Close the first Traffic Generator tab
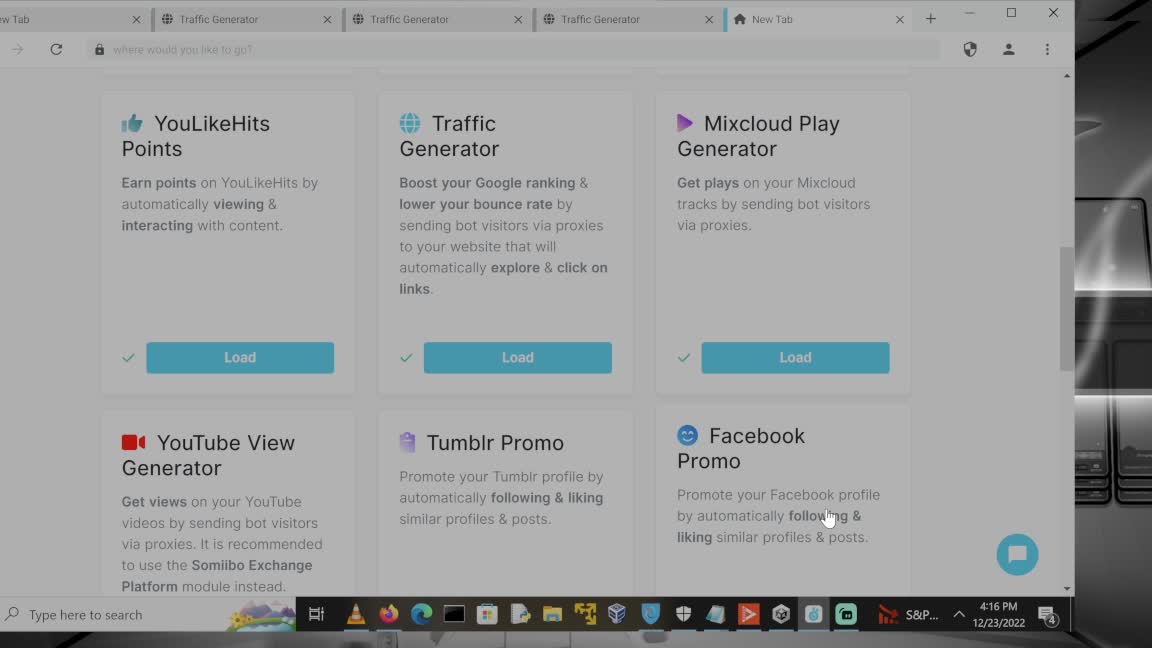 click(x=327, y=20)
